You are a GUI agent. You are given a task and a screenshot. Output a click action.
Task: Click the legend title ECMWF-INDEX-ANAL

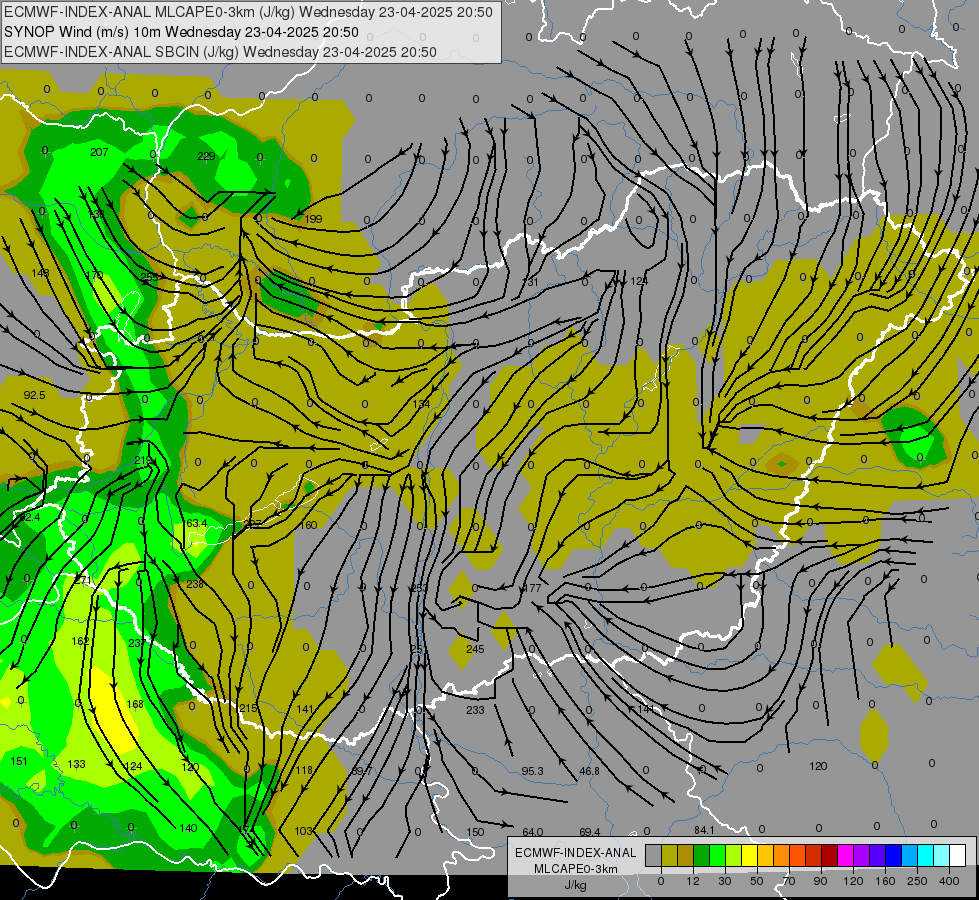point(576,853)
